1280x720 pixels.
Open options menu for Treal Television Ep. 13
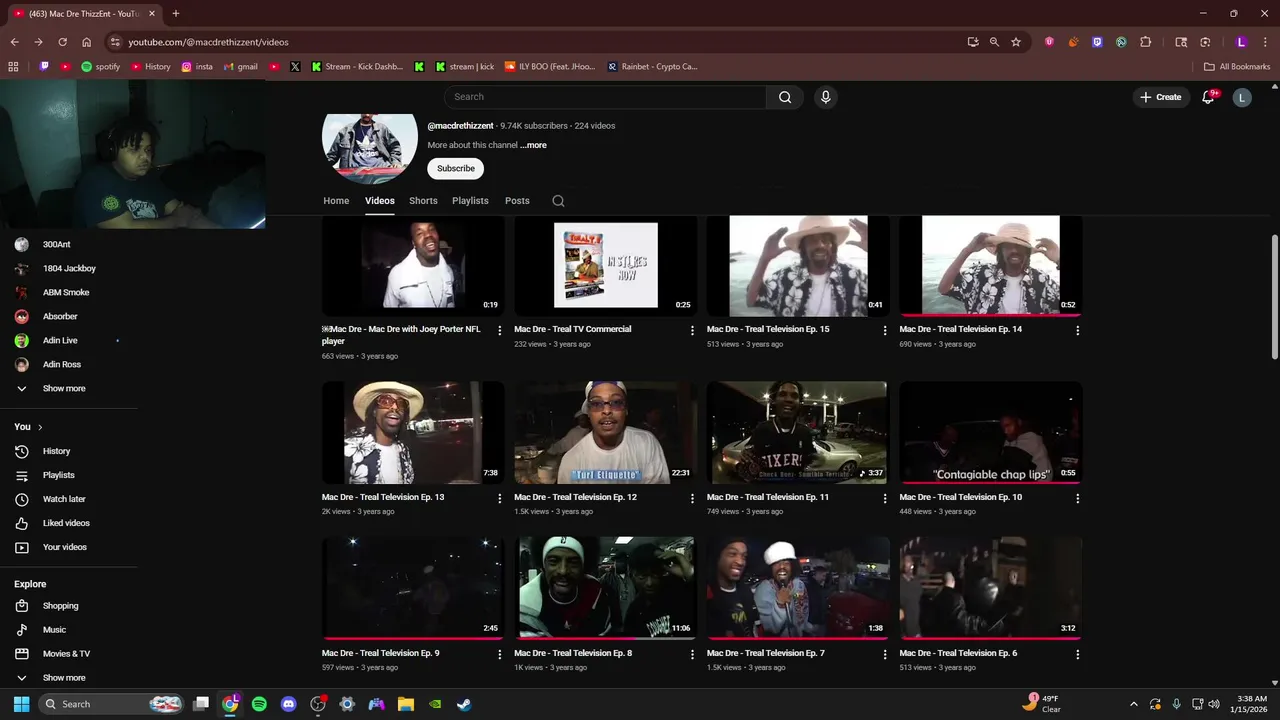click(500, 498)
